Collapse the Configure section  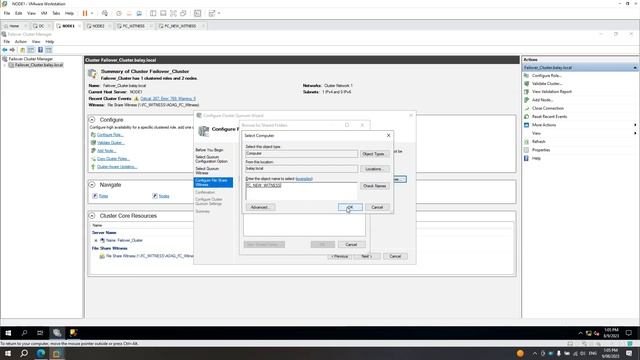click(92, 120)
